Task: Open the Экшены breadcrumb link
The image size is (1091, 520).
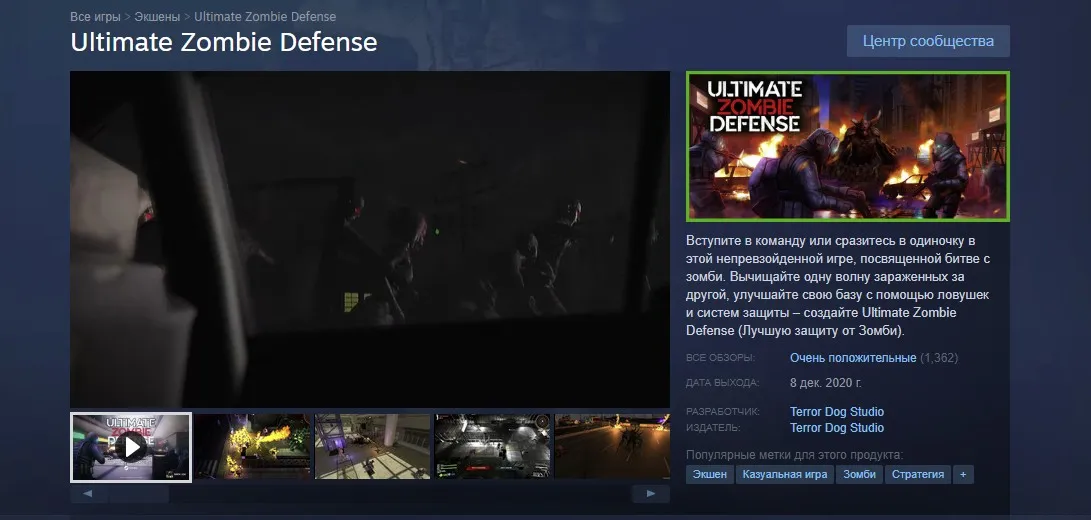Action: pos(157,16)
